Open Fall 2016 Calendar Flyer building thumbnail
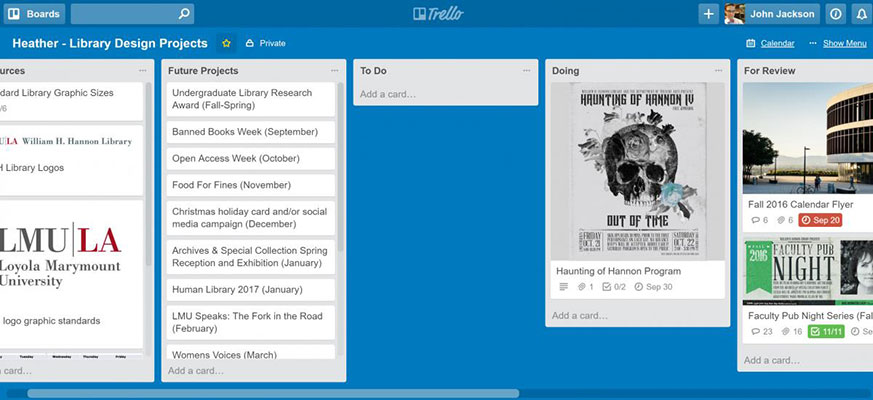Image resolution: width=873 pixels, height=400 pixels. pos(808,138)
